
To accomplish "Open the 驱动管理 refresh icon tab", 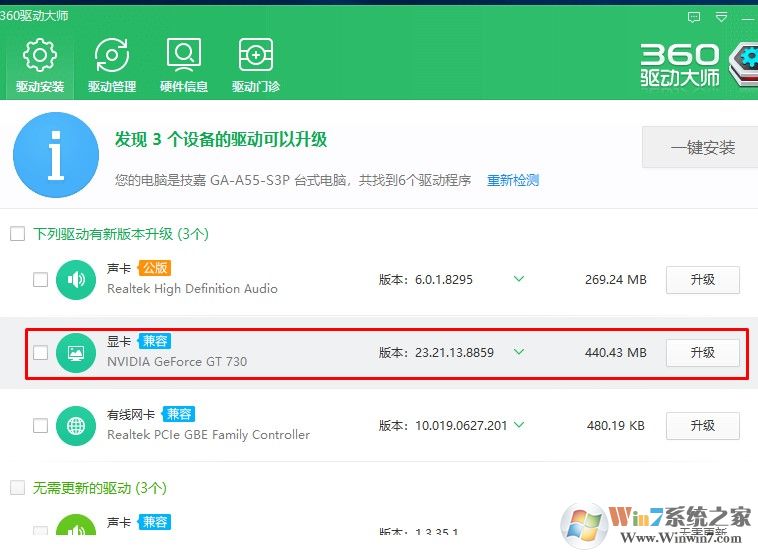I will [x=112, y=55].
